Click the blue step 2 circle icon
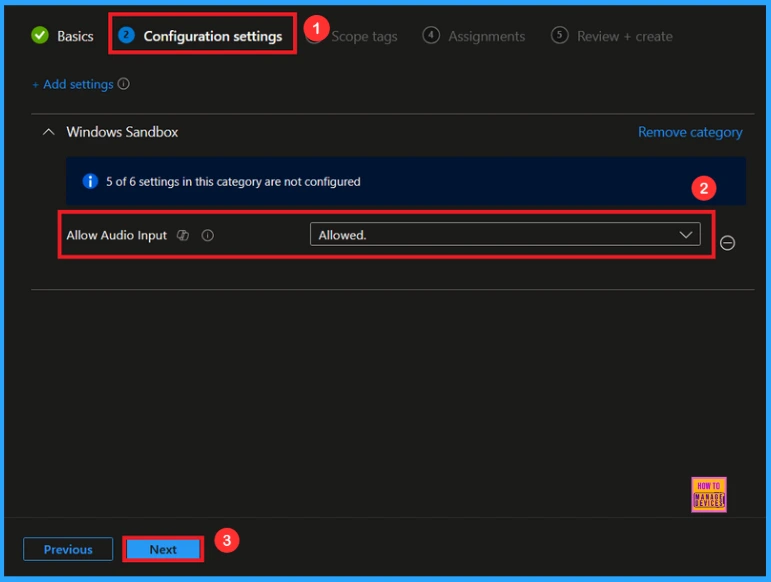The image size is (771, 582). click(126, 36)
